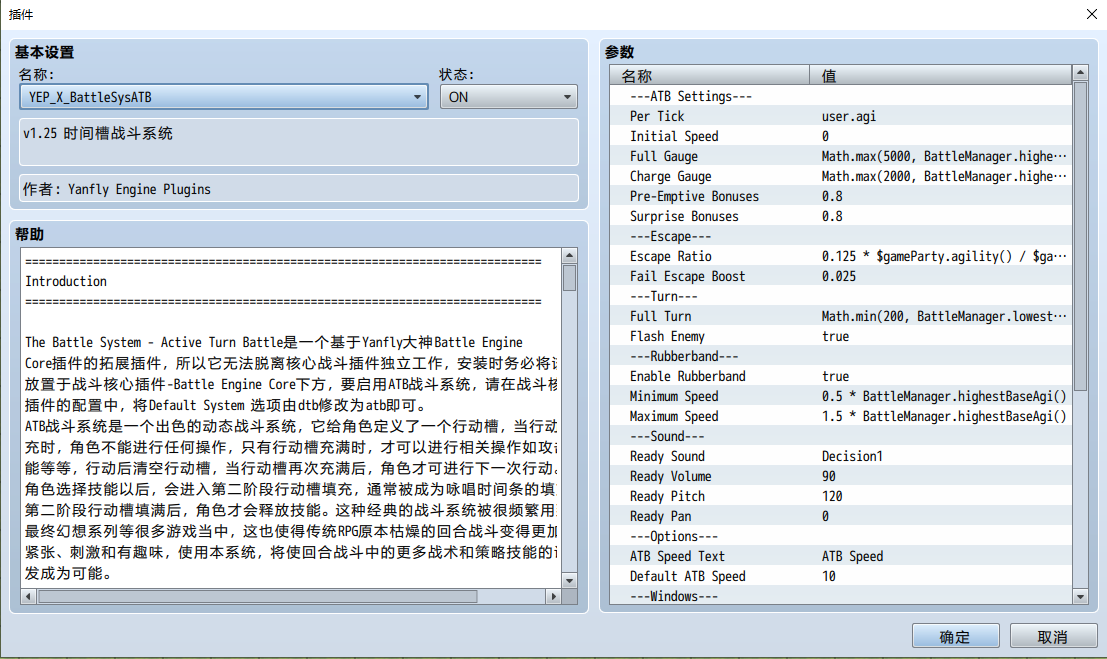Select the Full Turn parameter row
The image size is (1107, 659).
pyautogui.click(x=841, y=316)
